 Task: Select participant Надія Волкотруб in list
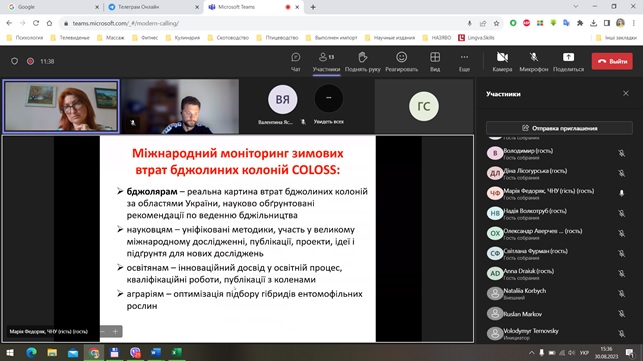pos(559,213)
